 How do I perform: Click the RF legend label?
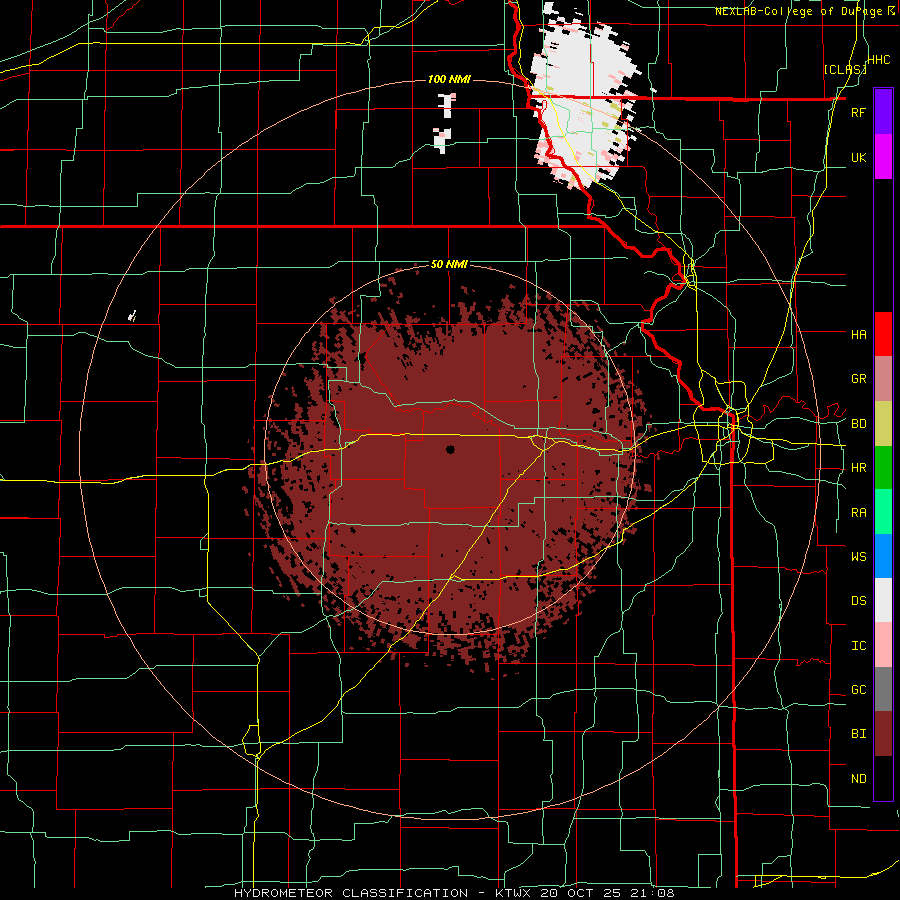coord(858,112)
